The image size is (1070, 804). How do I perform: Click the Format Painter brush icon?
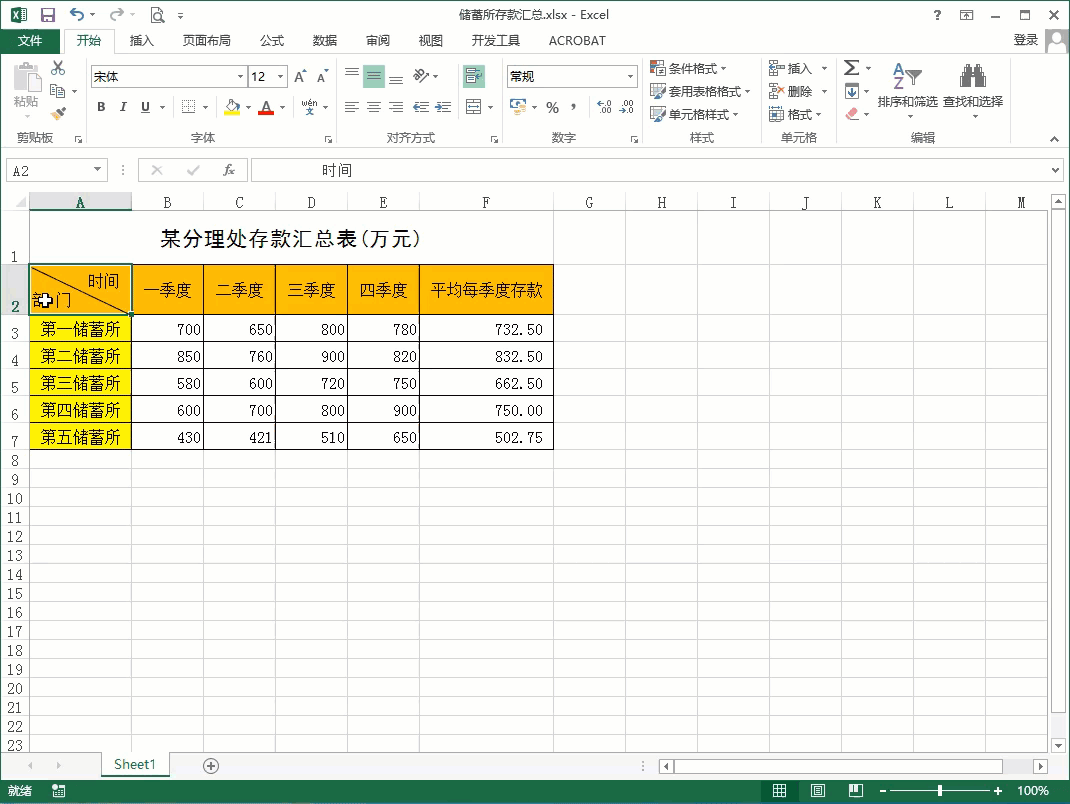point(58,113)
